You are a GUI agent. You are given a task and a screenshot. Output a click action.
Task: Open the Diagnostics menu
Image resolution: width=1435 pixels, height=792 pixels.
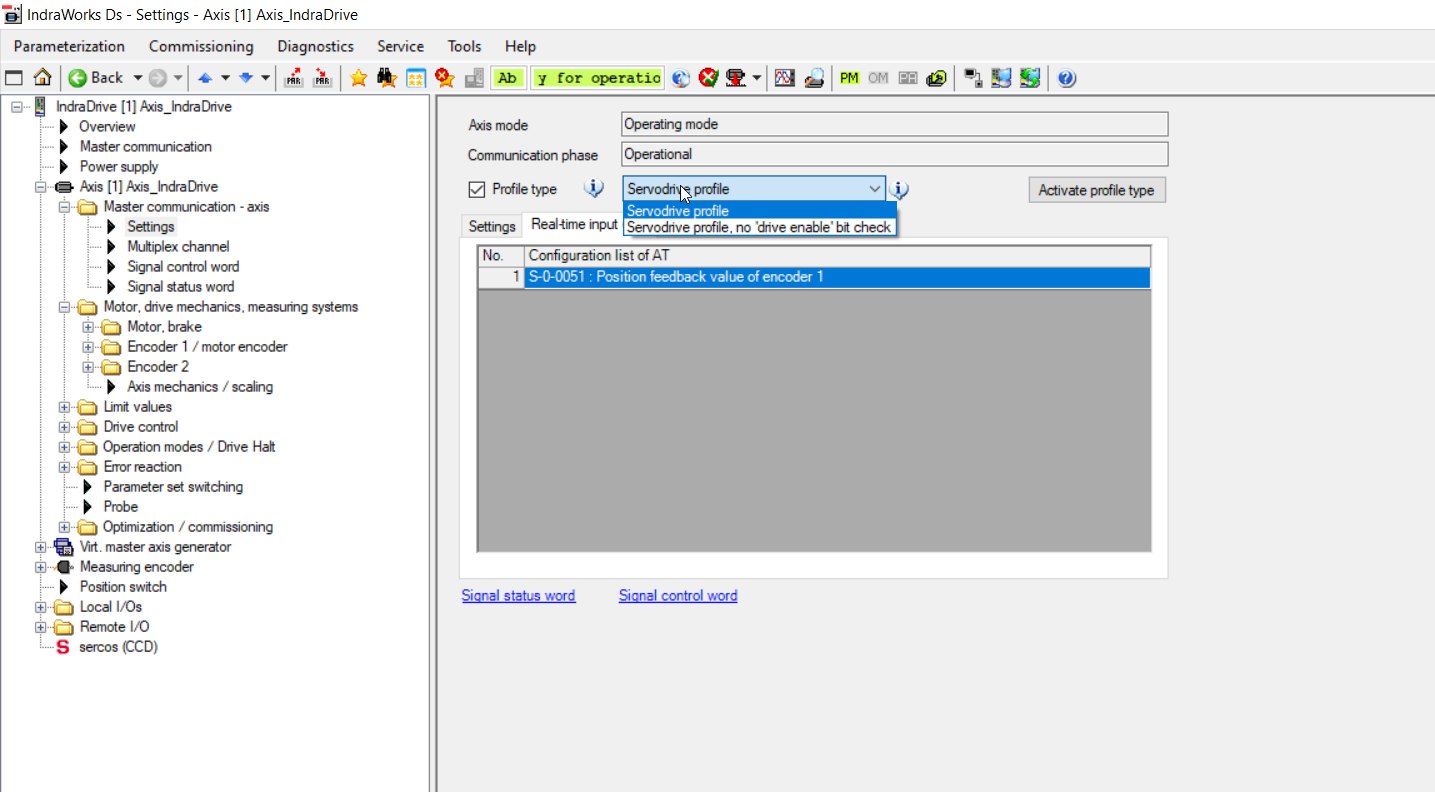pos(315,46)
